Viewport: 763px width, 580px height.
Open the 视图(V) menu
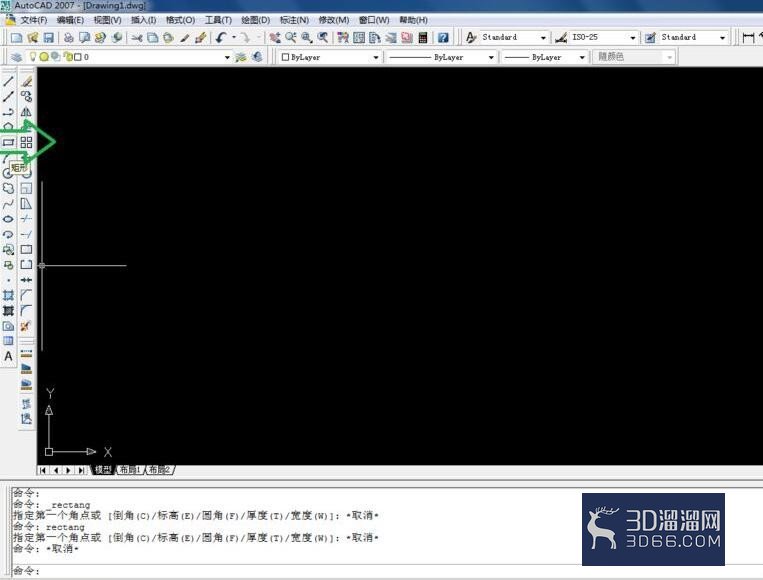coord(107,20)
